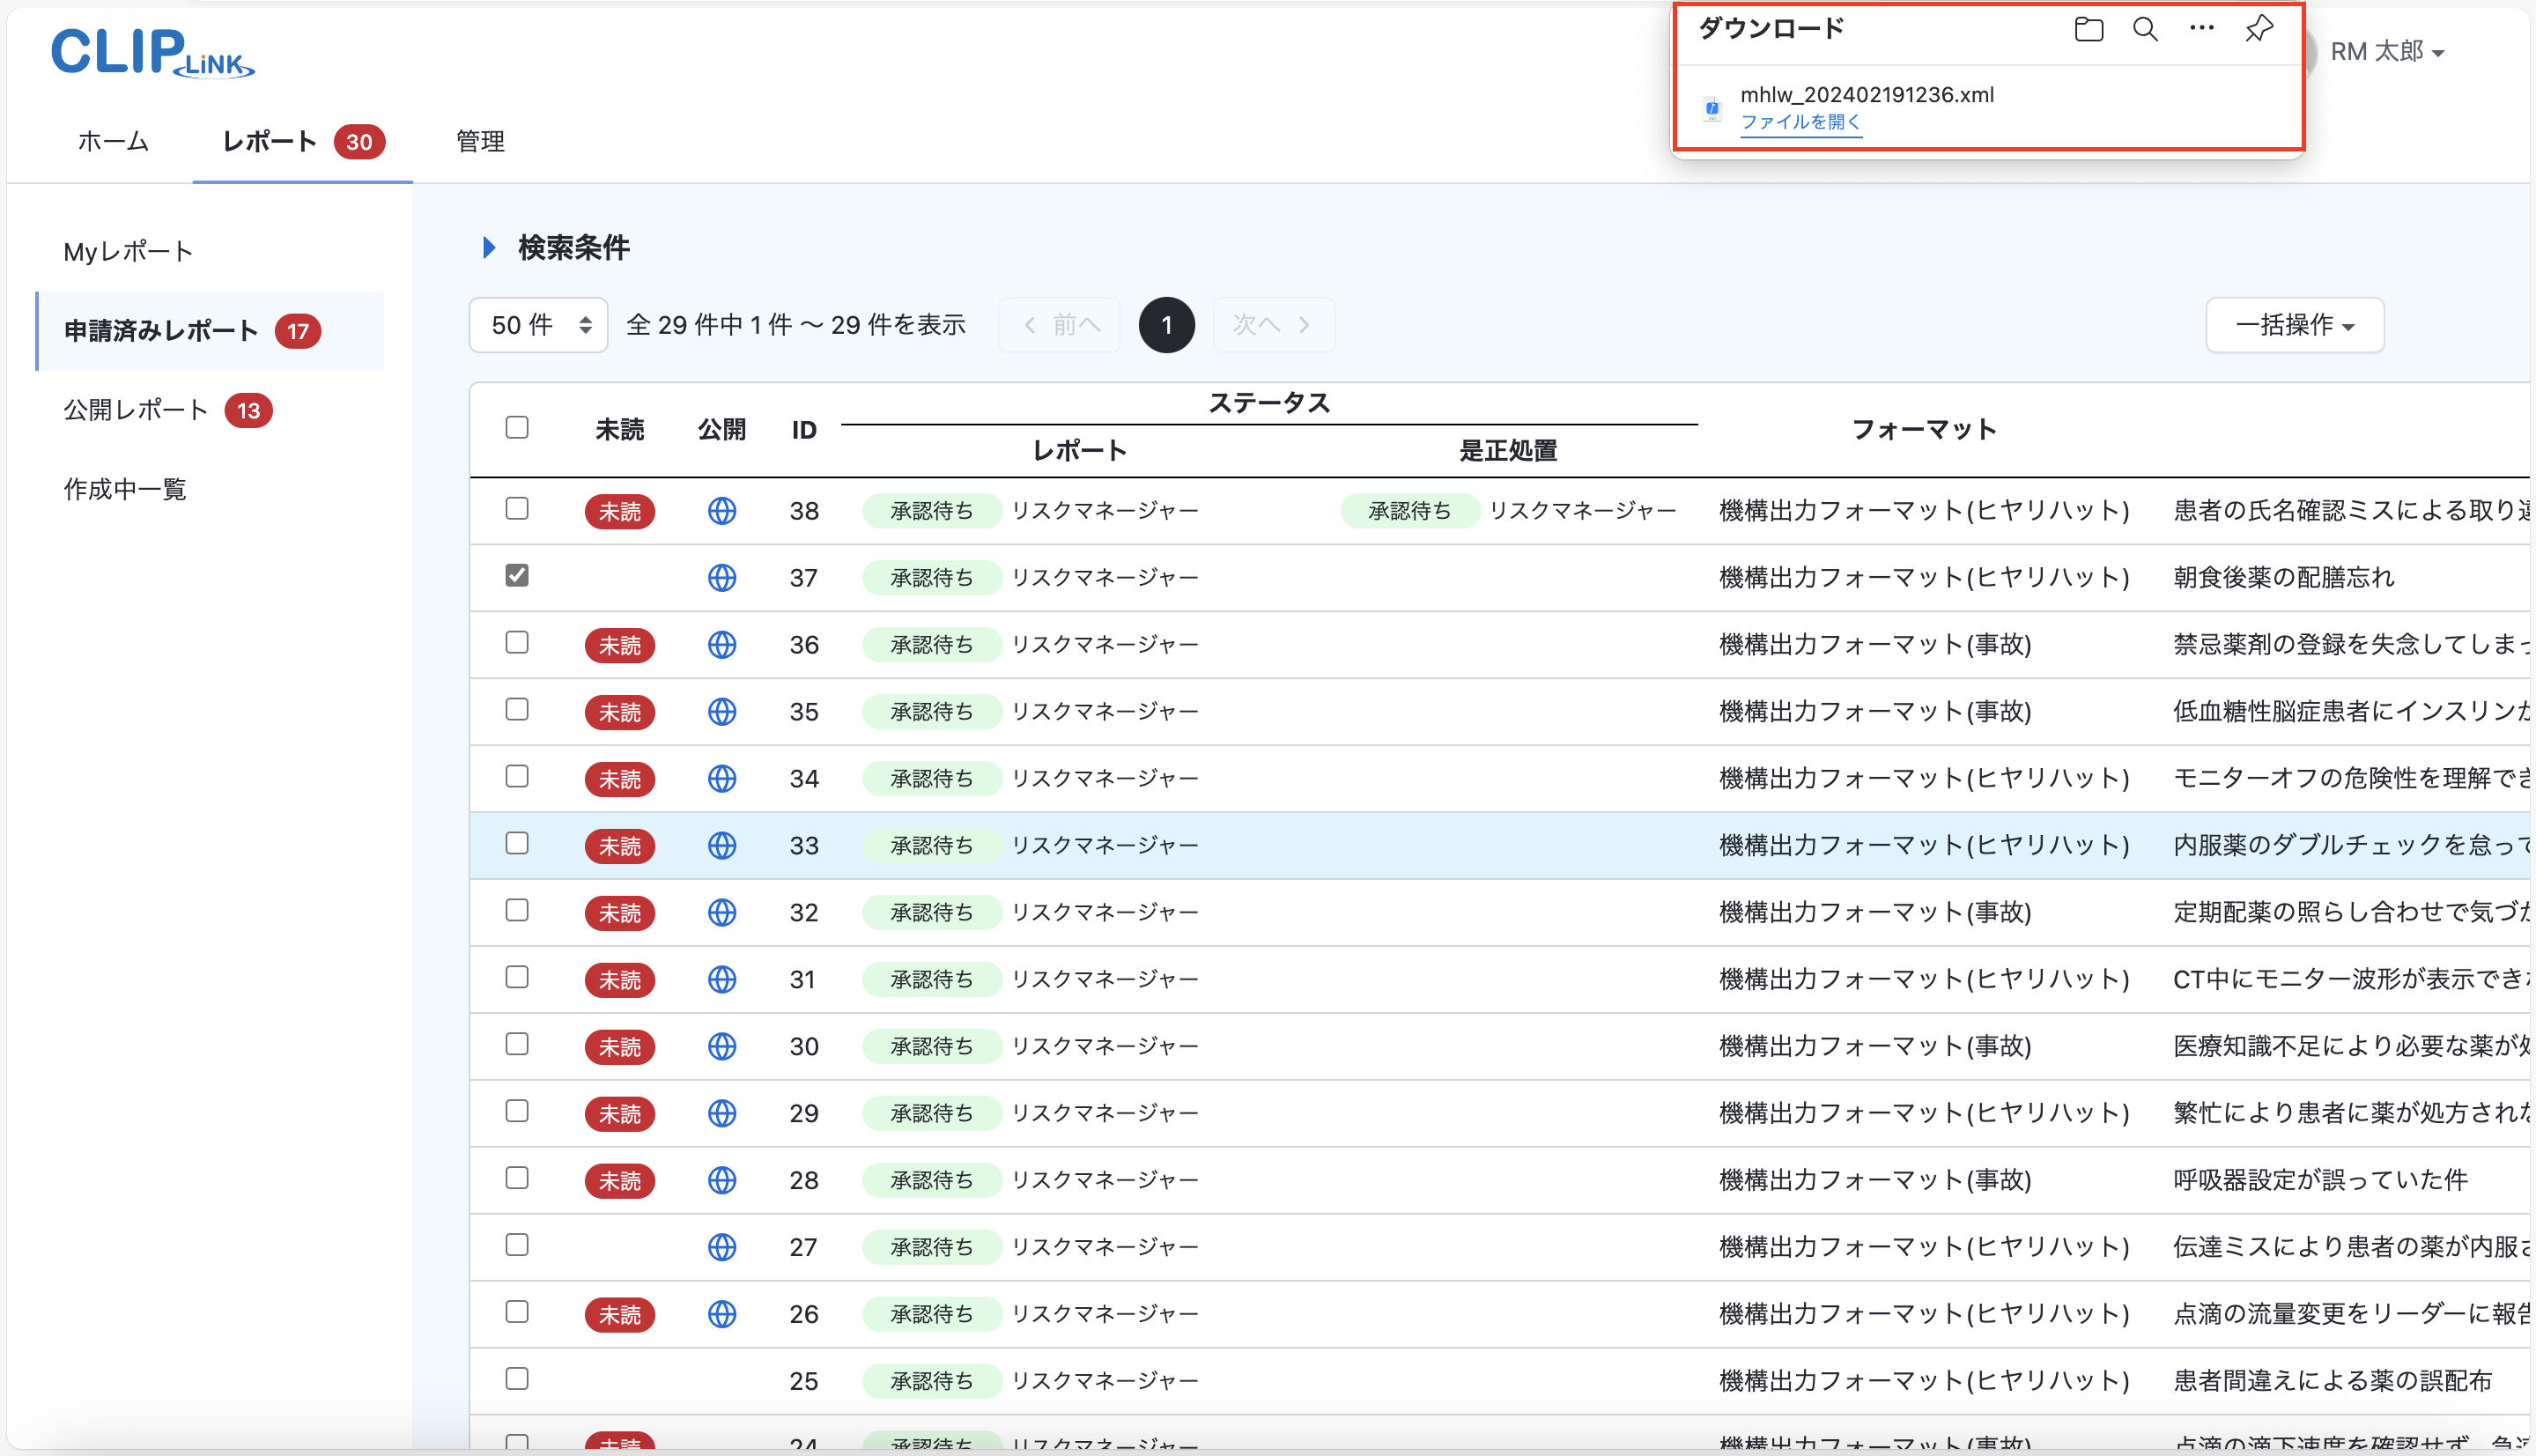Switch to the 管理 tab
Viewport: 2536px width, 1456px height.
pos(479,142)
